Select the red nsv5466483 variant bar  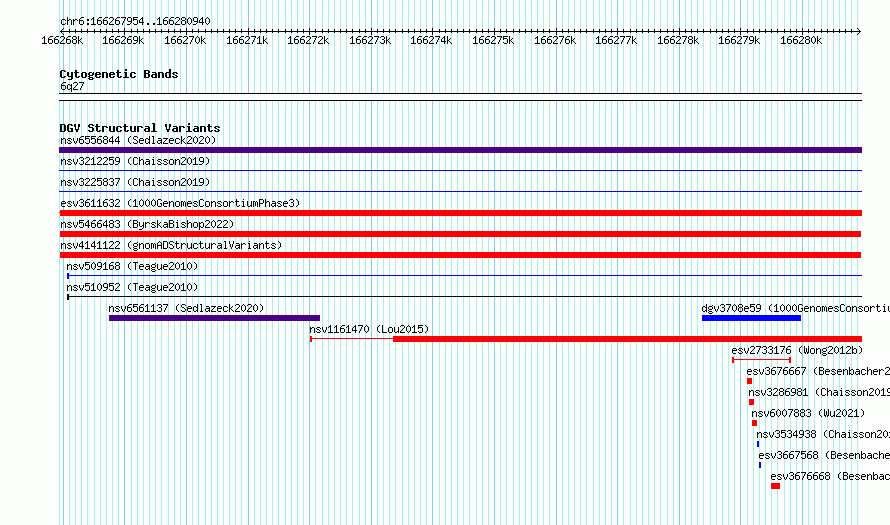coord(460,234)
